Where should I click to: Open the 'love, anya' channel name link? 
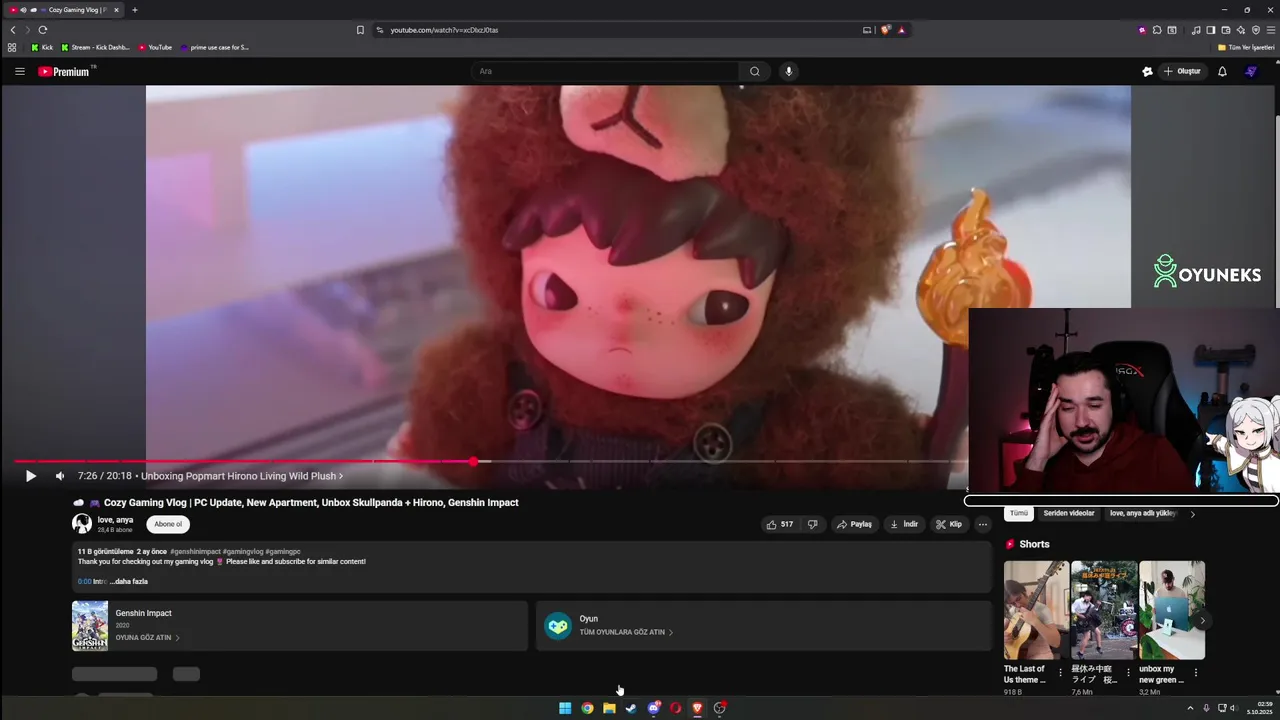click(x=115, y=520)
